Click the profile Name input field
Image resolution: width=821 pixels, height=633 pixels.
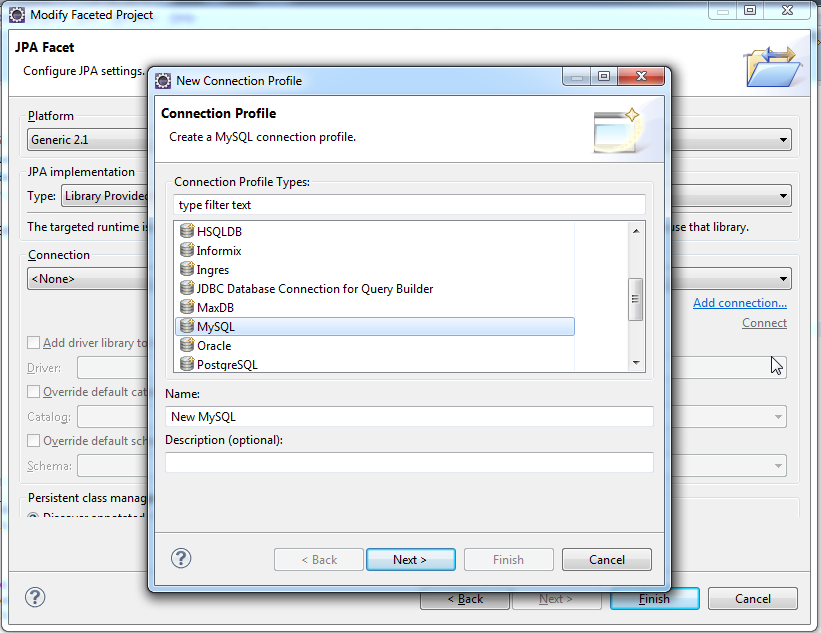(409, 417)
